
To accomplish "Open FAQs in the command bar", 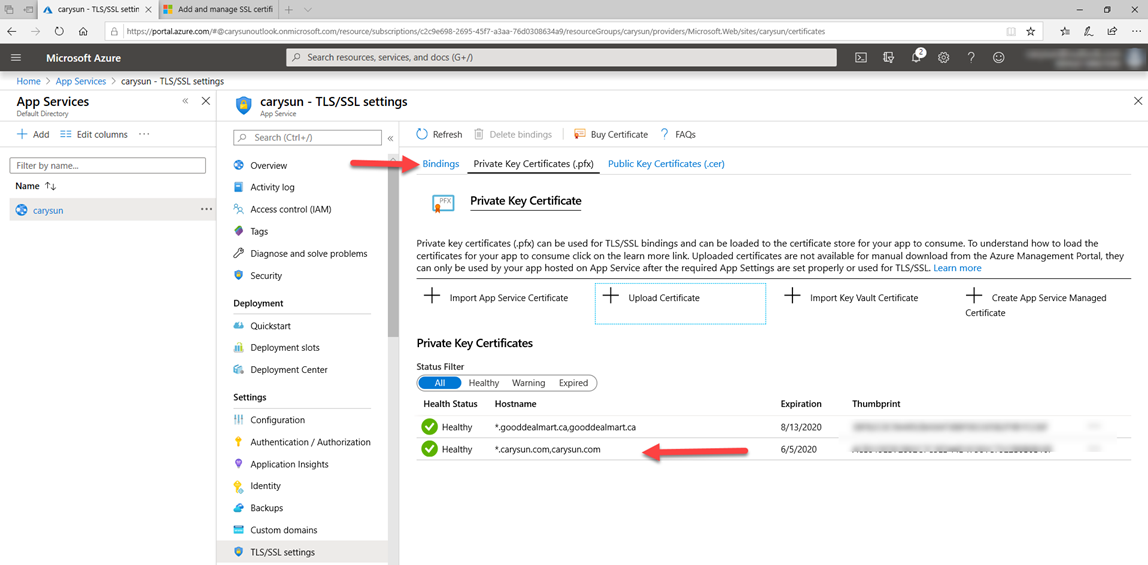I will pos(677,135).
